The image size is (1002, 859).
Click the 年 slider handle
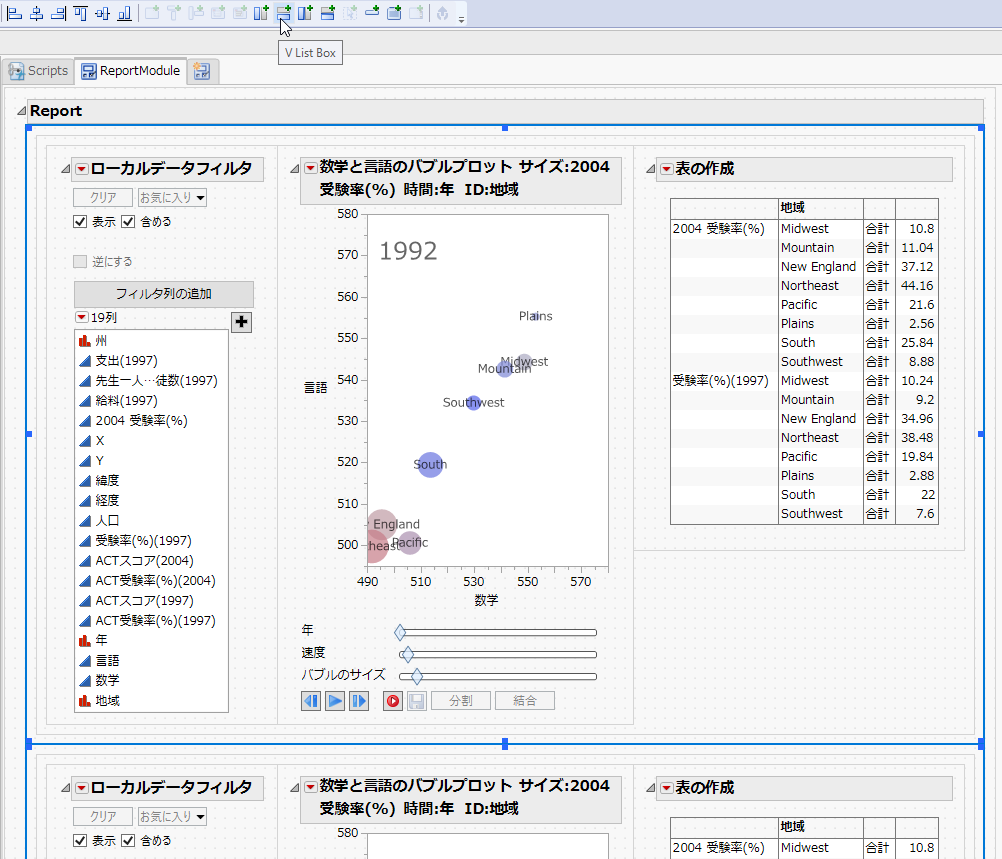pos(401,632)
